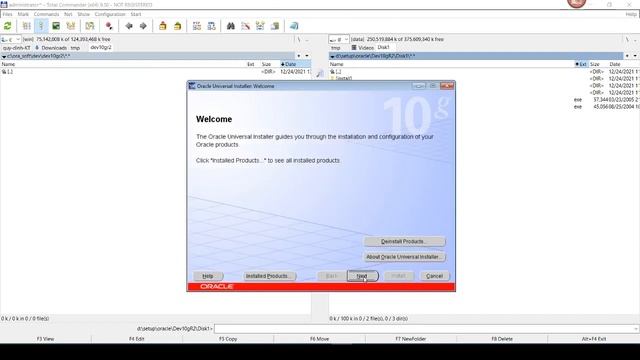Open right panel directory hotlist star

tap(627, 56)
